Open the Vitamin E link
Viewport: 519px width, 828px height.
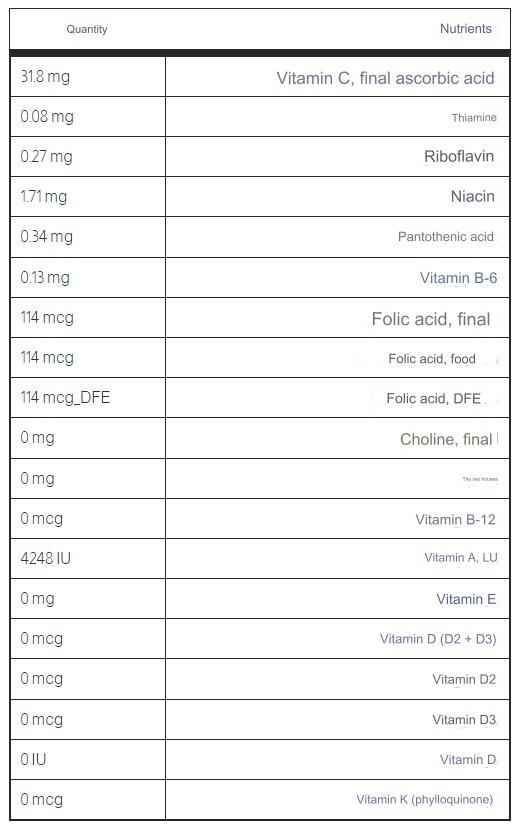(466, 599)
